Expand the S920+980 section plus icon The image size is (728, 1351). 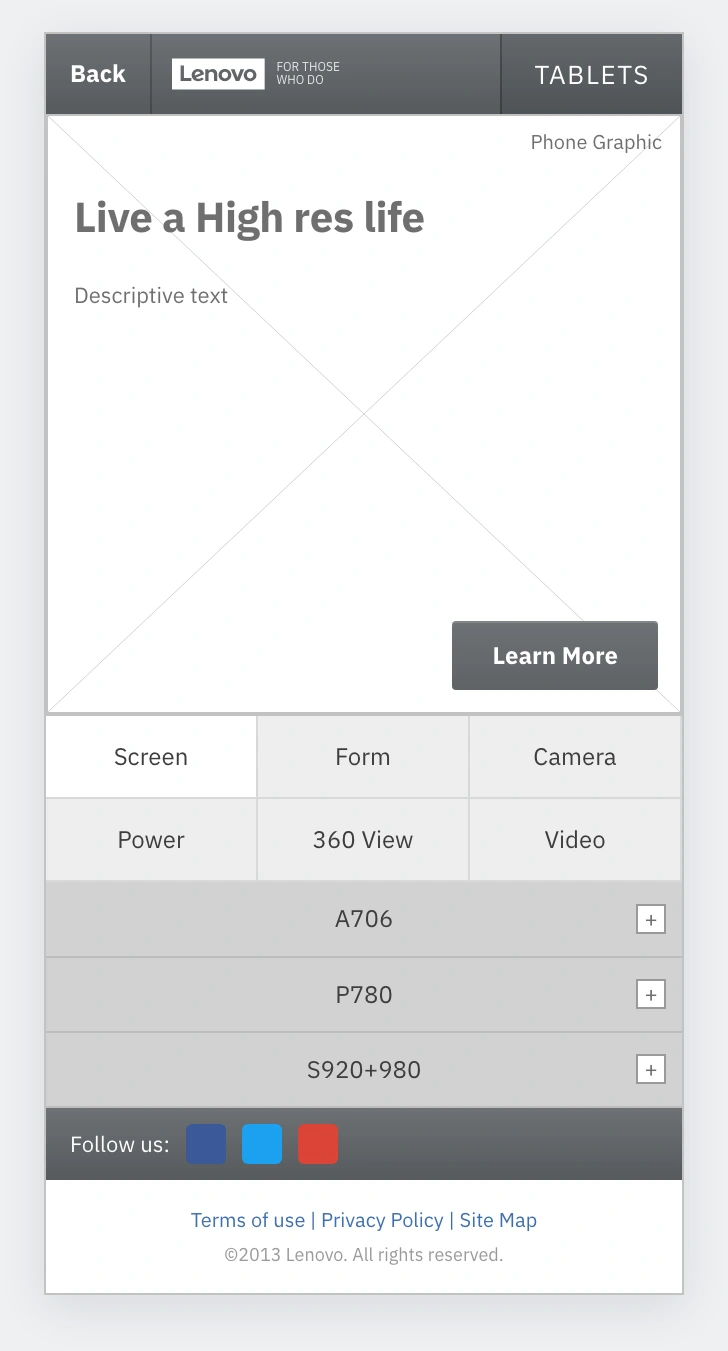point(651,1070)
